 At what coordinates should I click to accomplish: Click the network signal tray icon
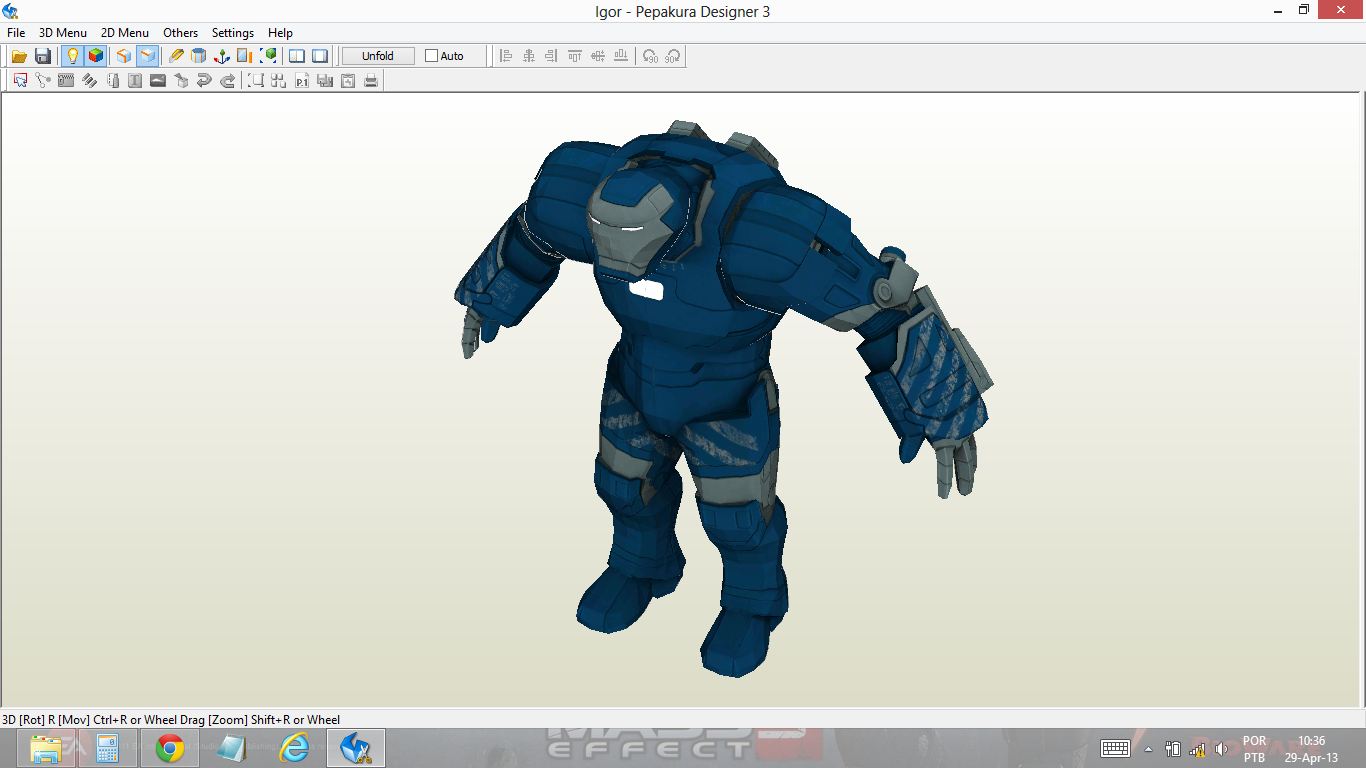1197,749
